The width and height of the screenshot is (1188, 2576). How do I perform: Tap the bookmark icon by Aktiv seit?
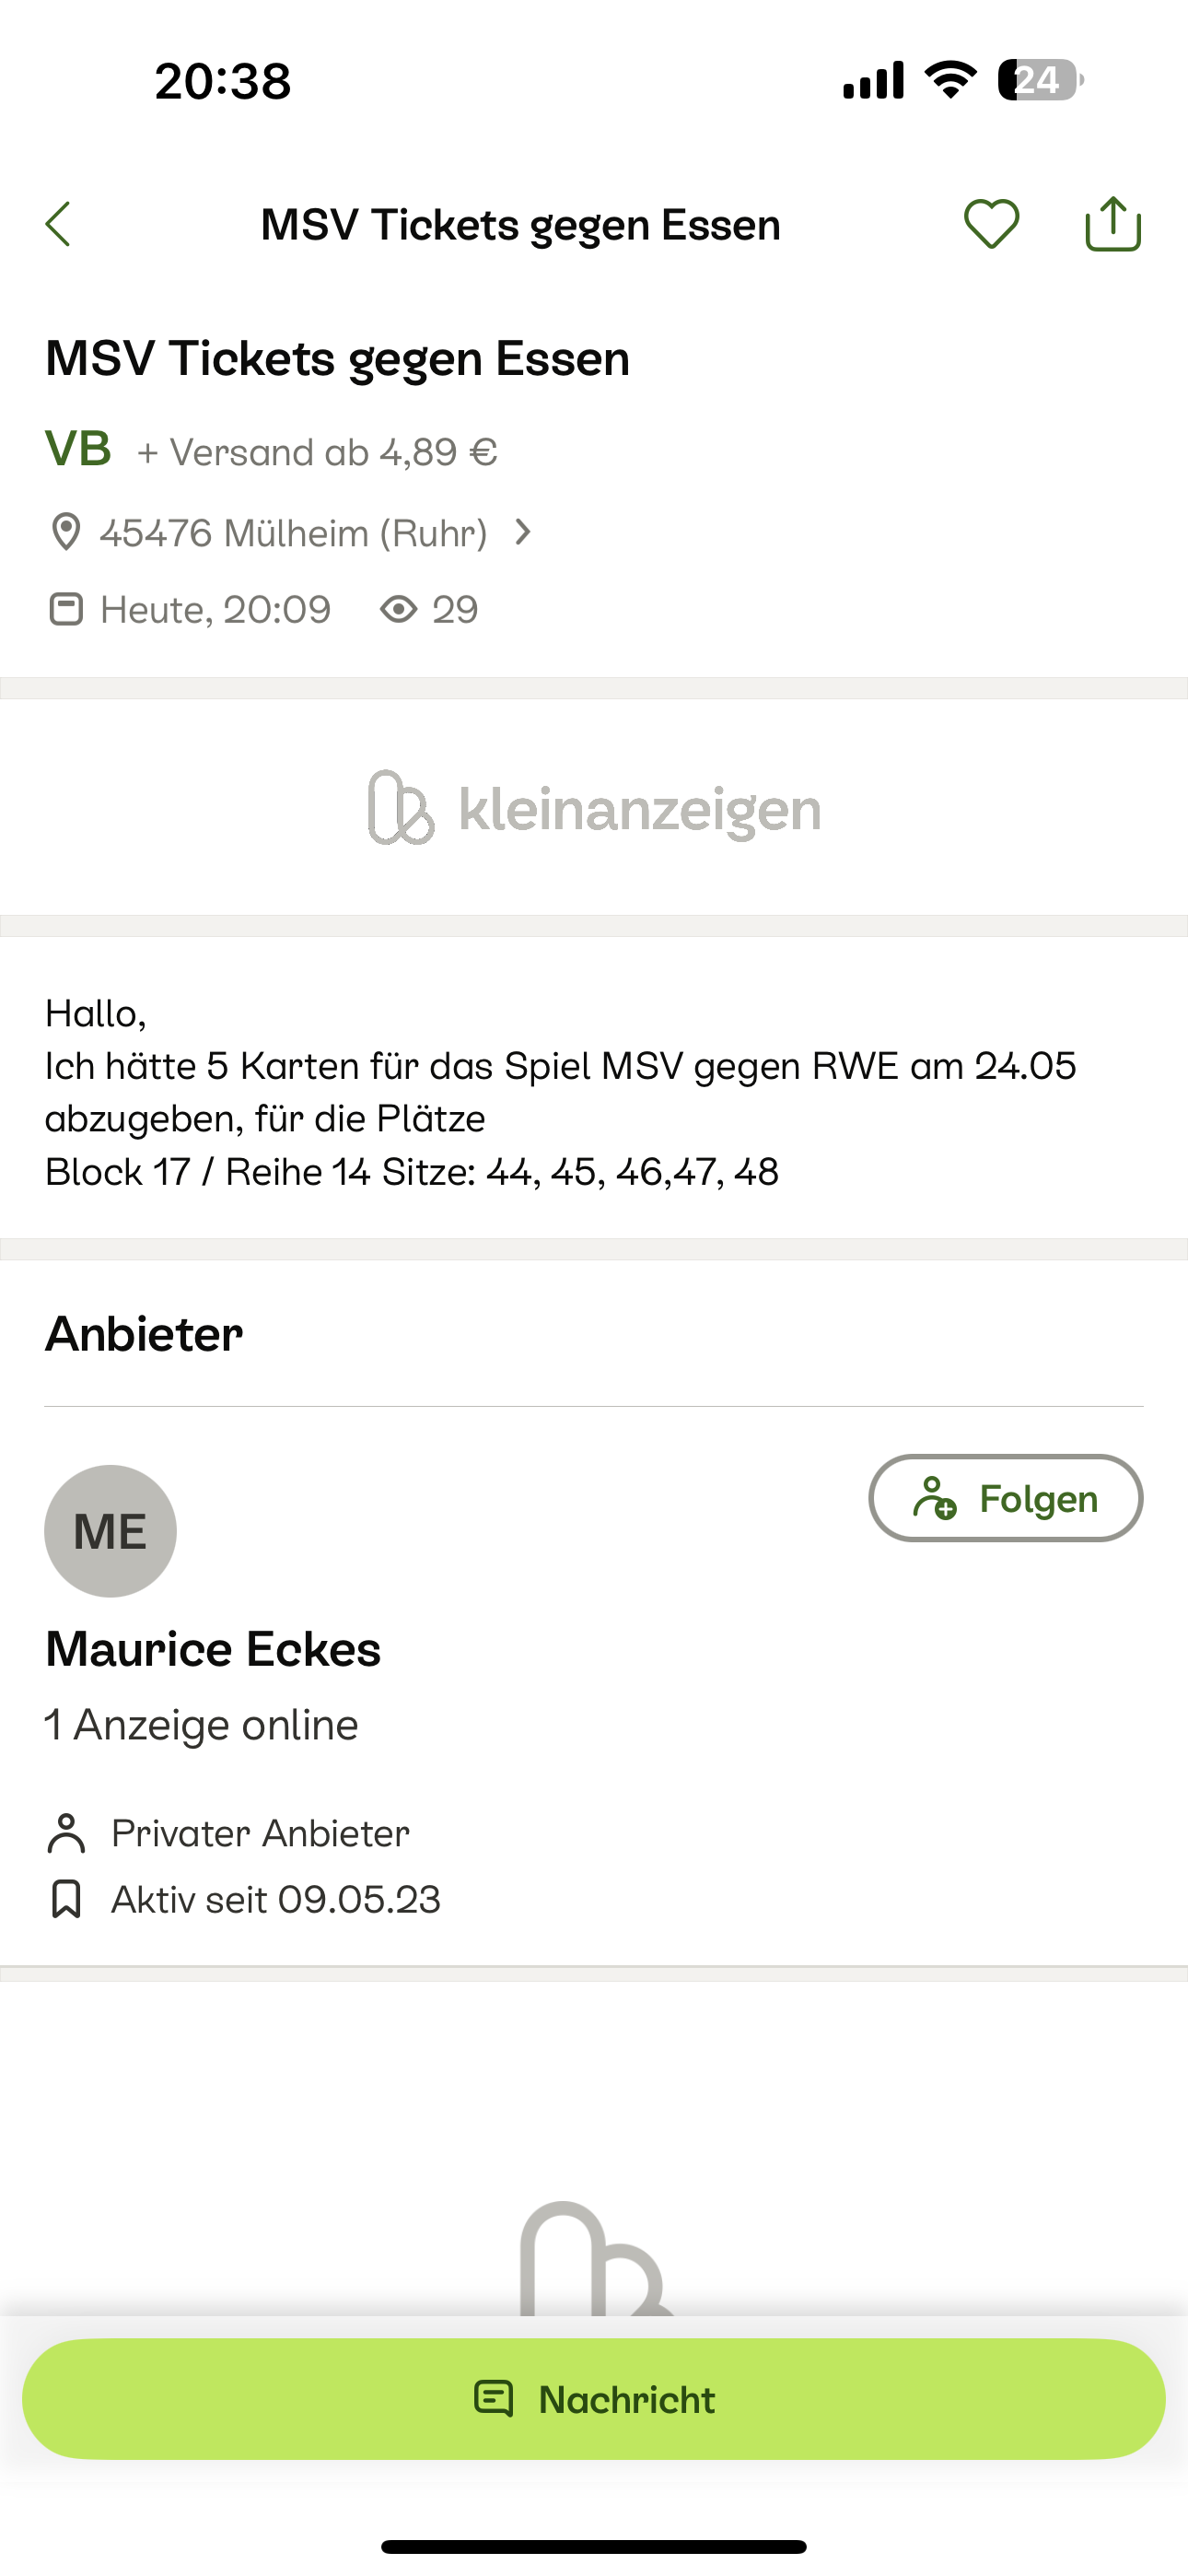tap(66, 1899)
